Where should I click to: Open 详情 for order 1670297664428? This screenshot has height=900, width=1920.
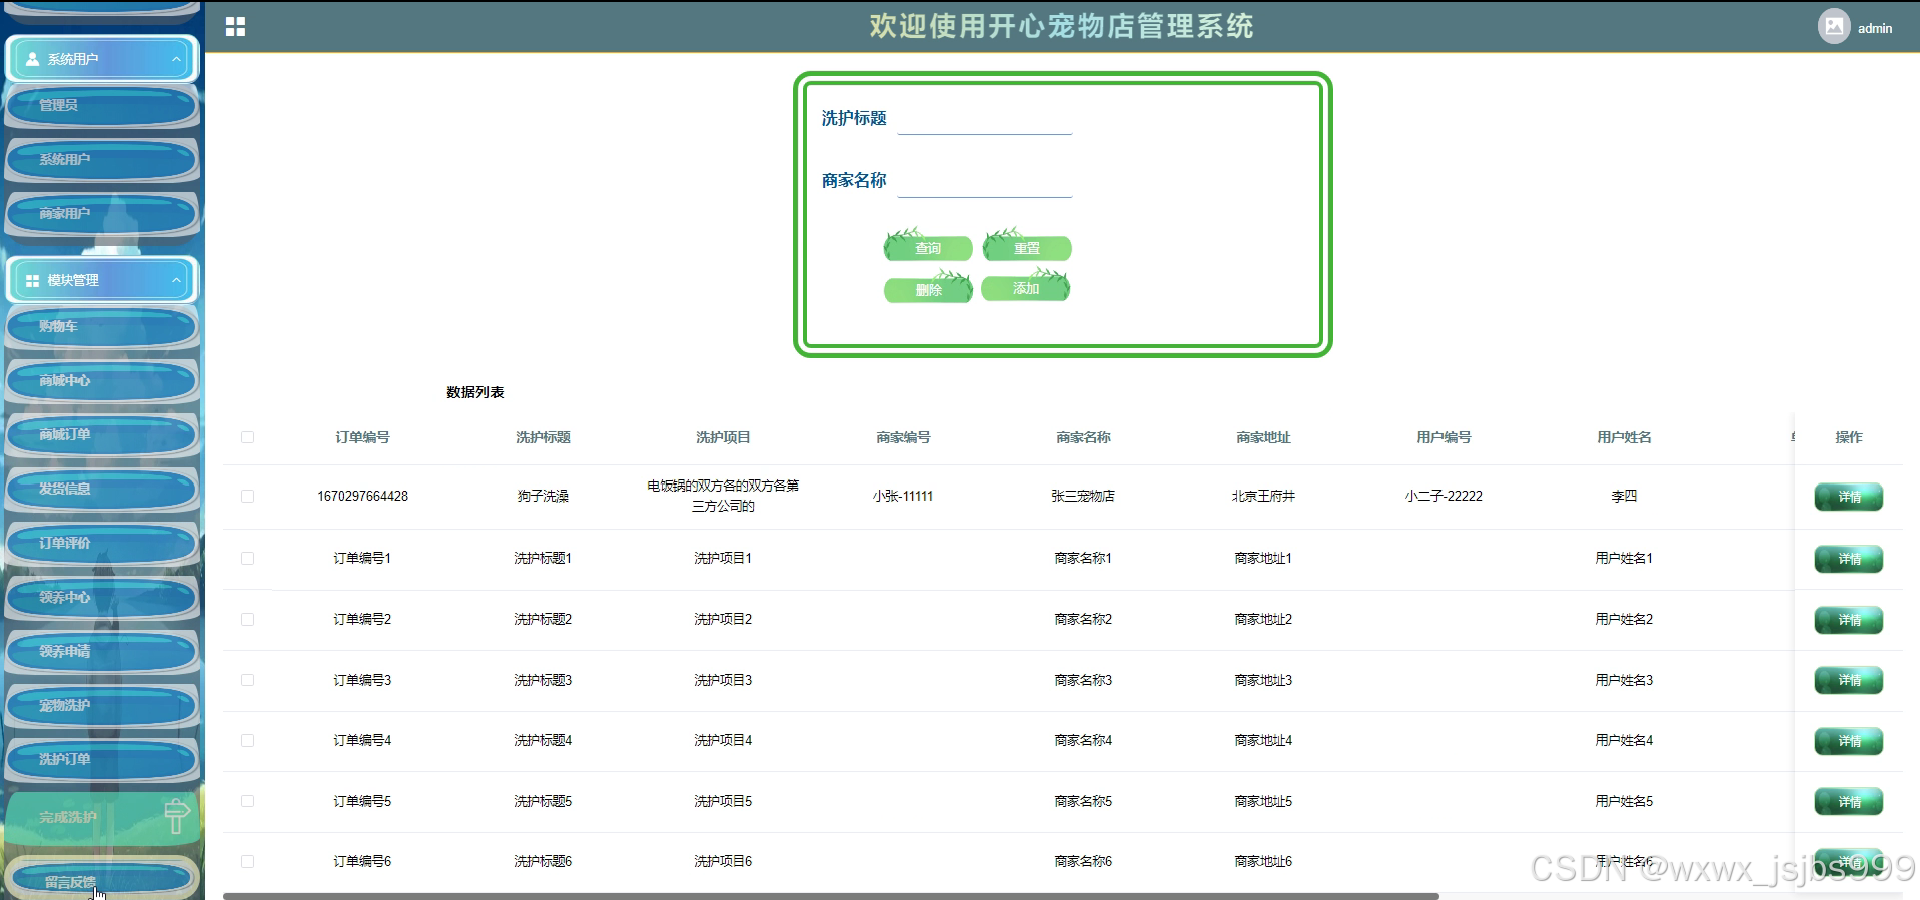pyautogui.click(x=1849, y=497)
